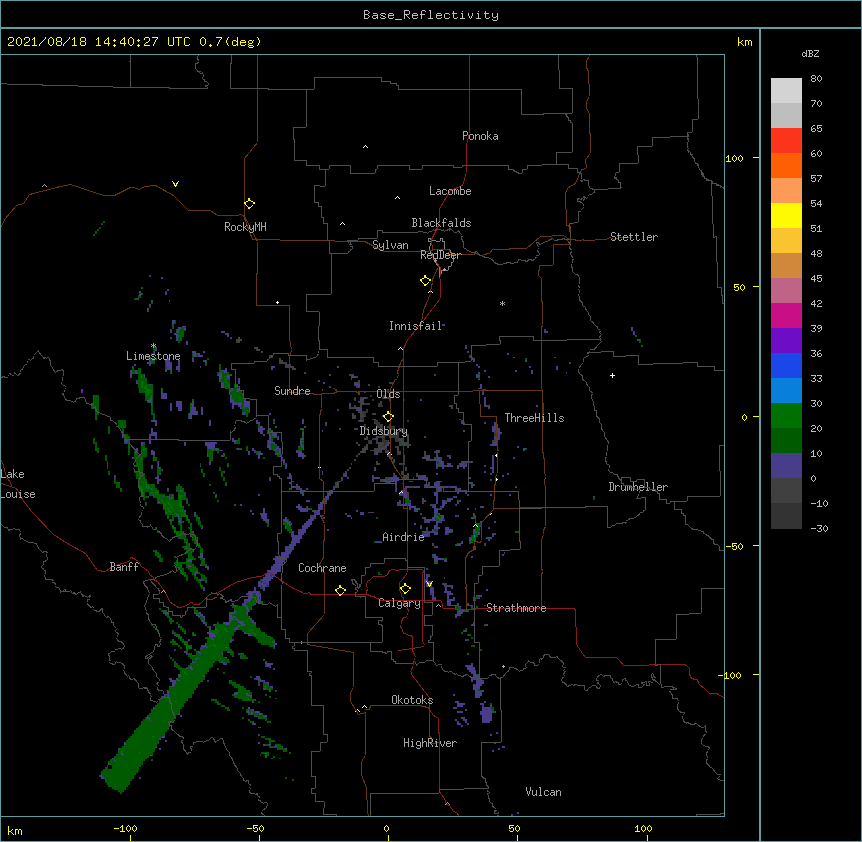Viewport: 862px width, 842px height.
Task: Click the Vulcan label
Action: coord(543,792)
